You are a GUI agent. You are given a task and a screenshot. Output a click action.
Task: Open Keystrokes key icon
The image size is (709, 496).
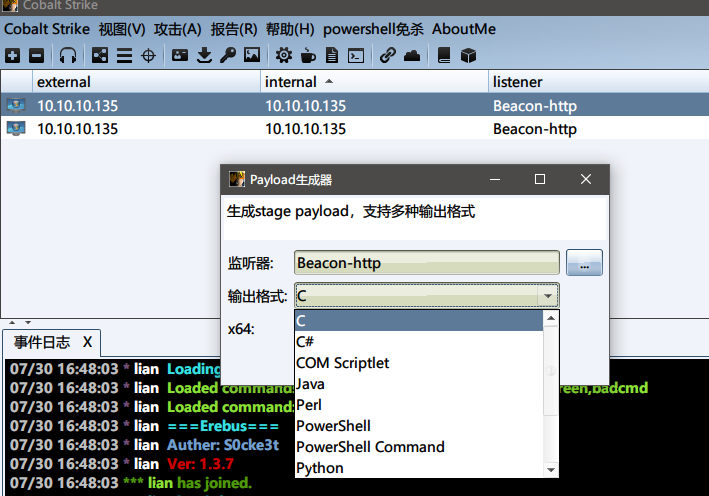click(228, 56)
